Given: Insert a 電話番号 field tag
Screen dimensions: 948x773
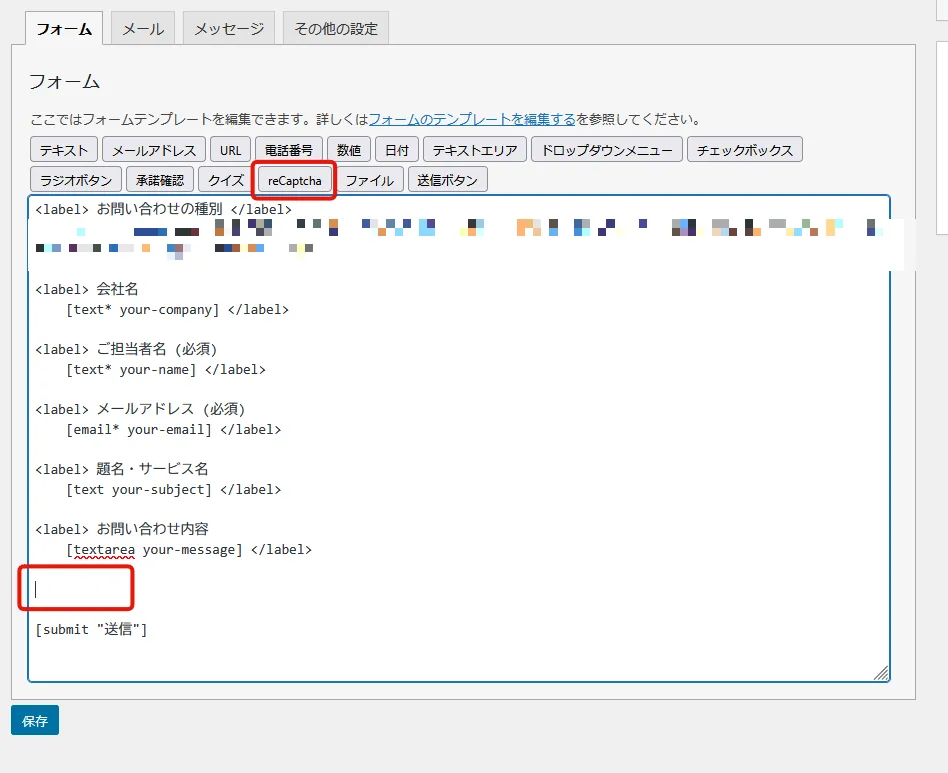Looking at the screenshot, I should point(289,150).
